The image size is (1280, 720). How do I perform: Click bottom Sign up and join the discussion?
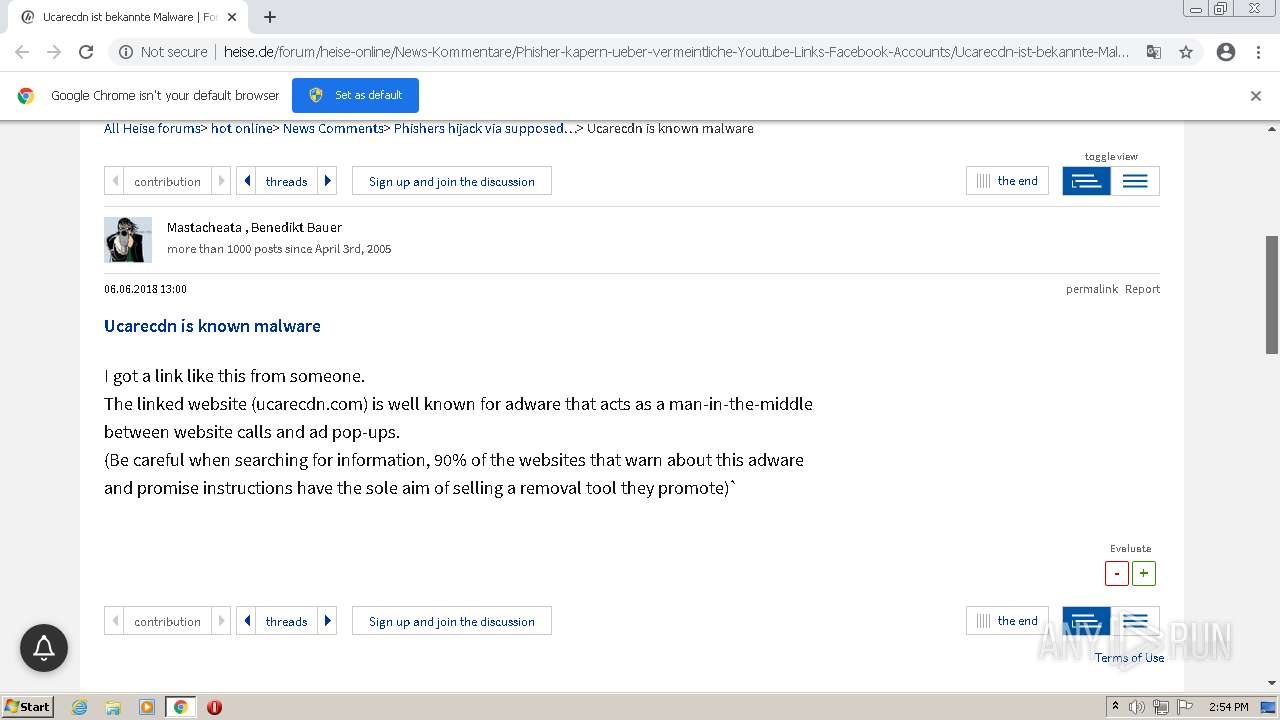click(452, 621)
